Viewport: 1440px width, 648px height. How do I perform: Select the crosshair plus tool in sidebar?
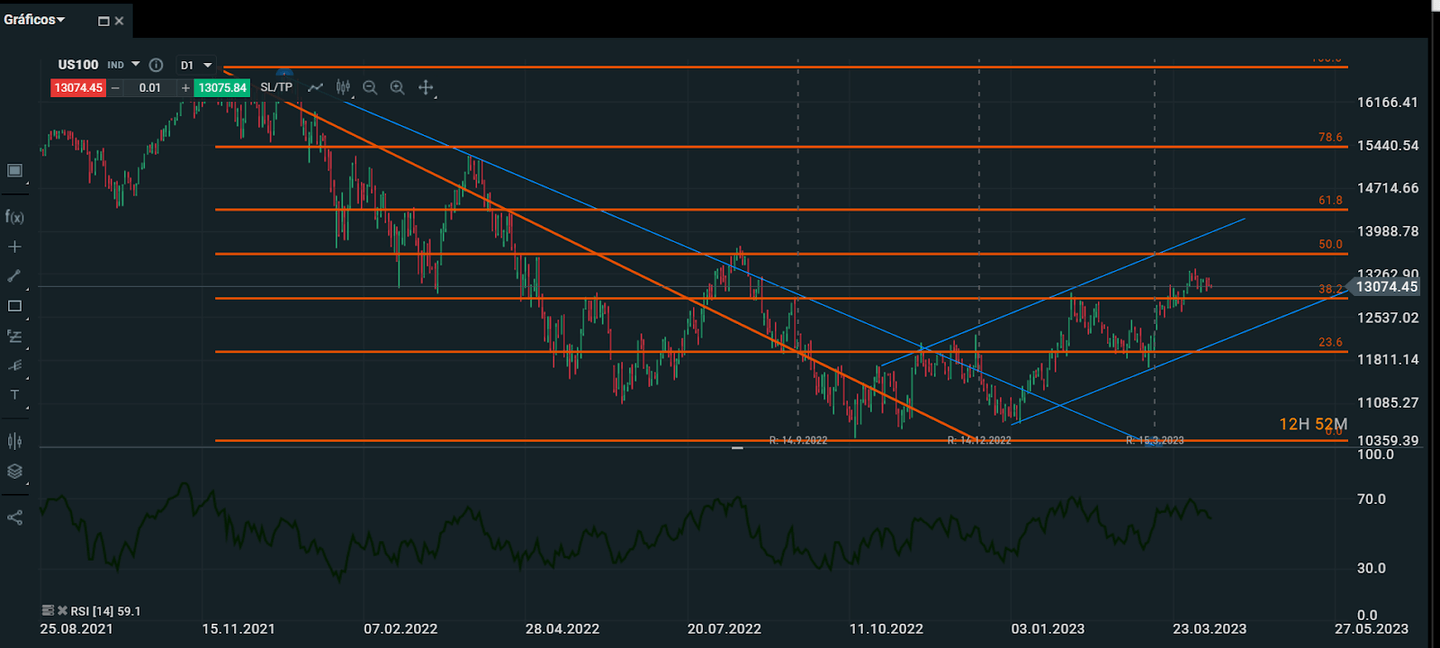point(14,246)
